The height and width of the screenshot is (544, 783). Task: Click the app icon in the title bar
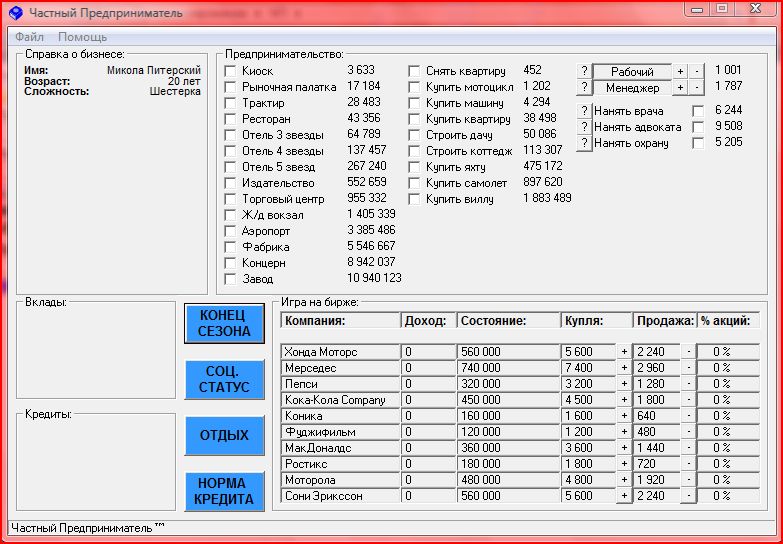coord(15,13)
